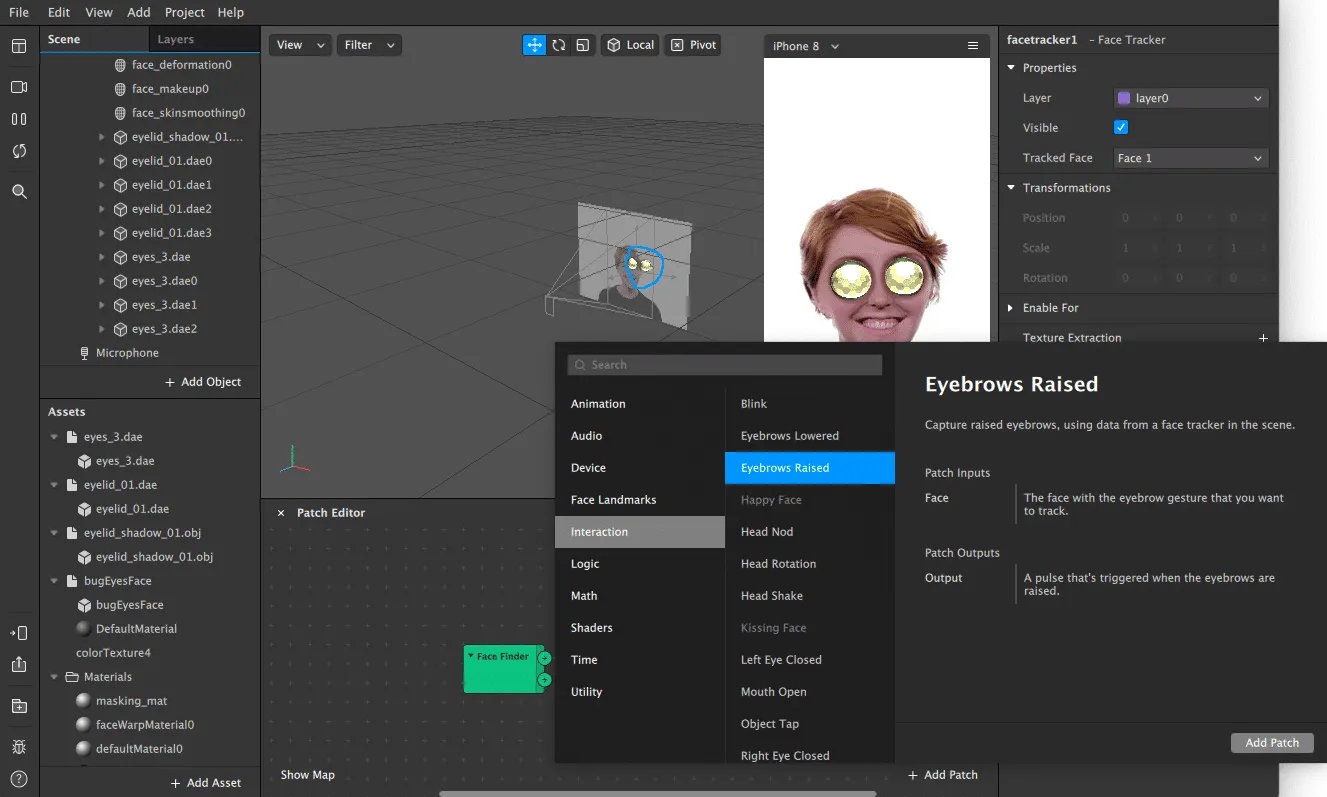This screenshot has height=797, width=1327.
Task: Select the scale manipulator tool
Action: tap(583, 45)
